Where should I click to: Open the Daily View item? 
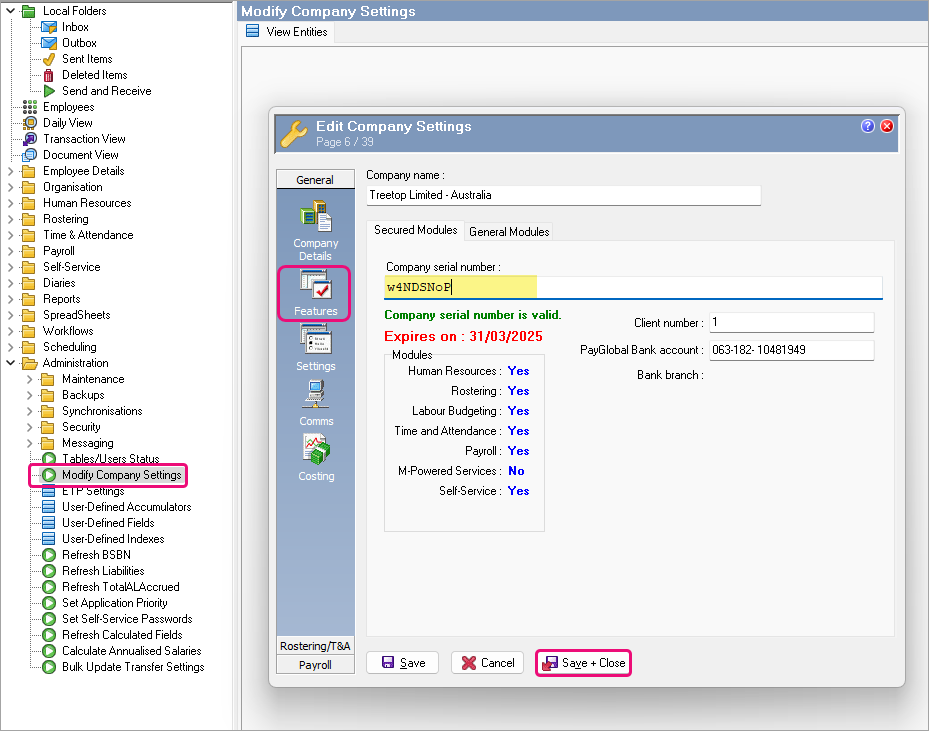pos(67,123)
